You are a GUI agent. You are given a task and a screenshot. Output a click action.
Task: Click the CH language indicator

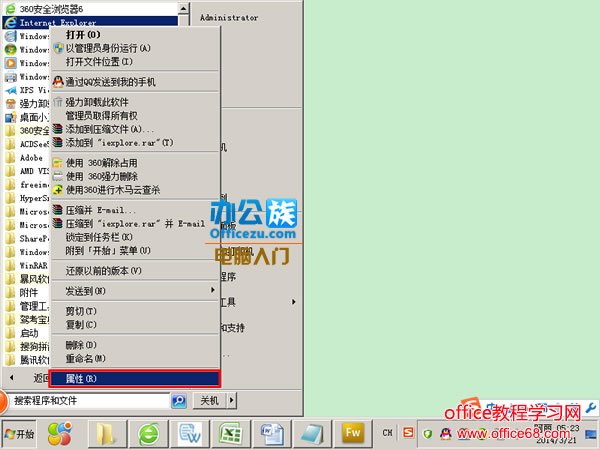pyautogui.click(x=387, y=433)
